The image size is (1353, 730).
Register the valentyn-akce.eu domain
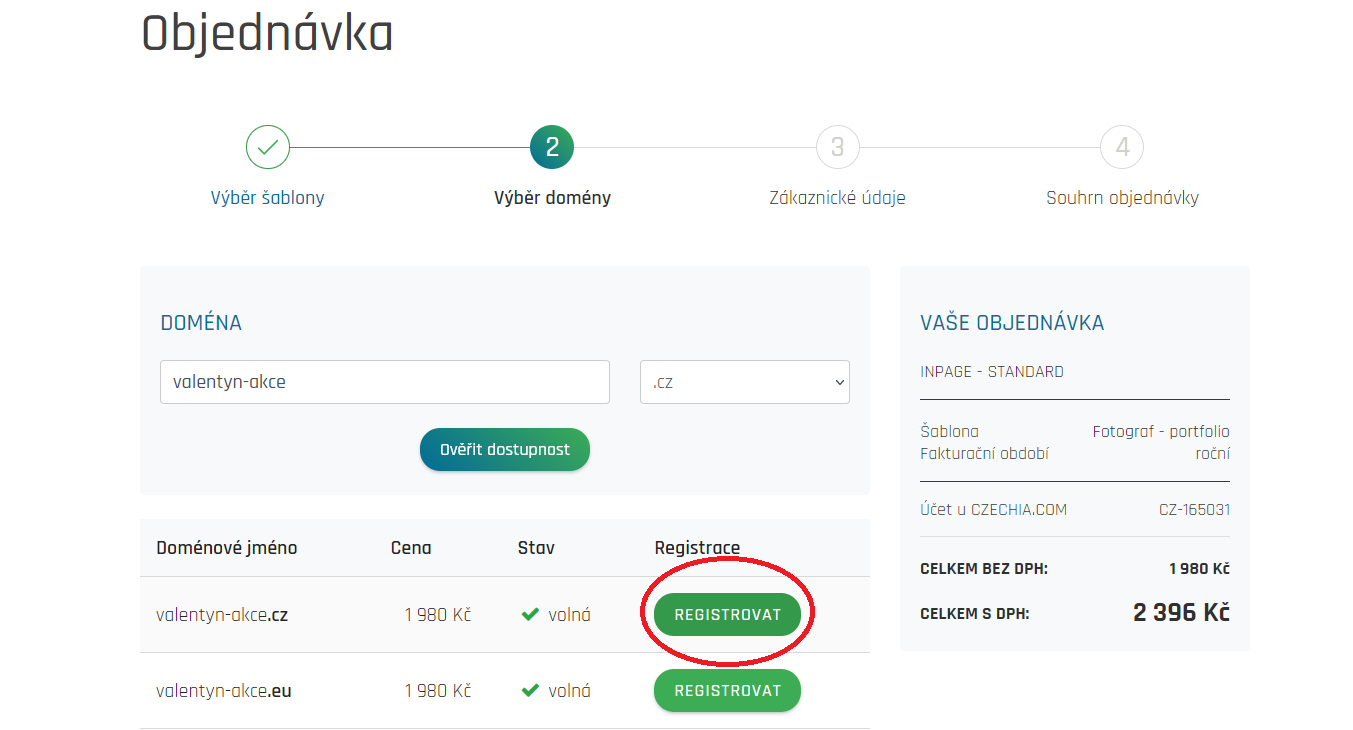pos(727,691)
